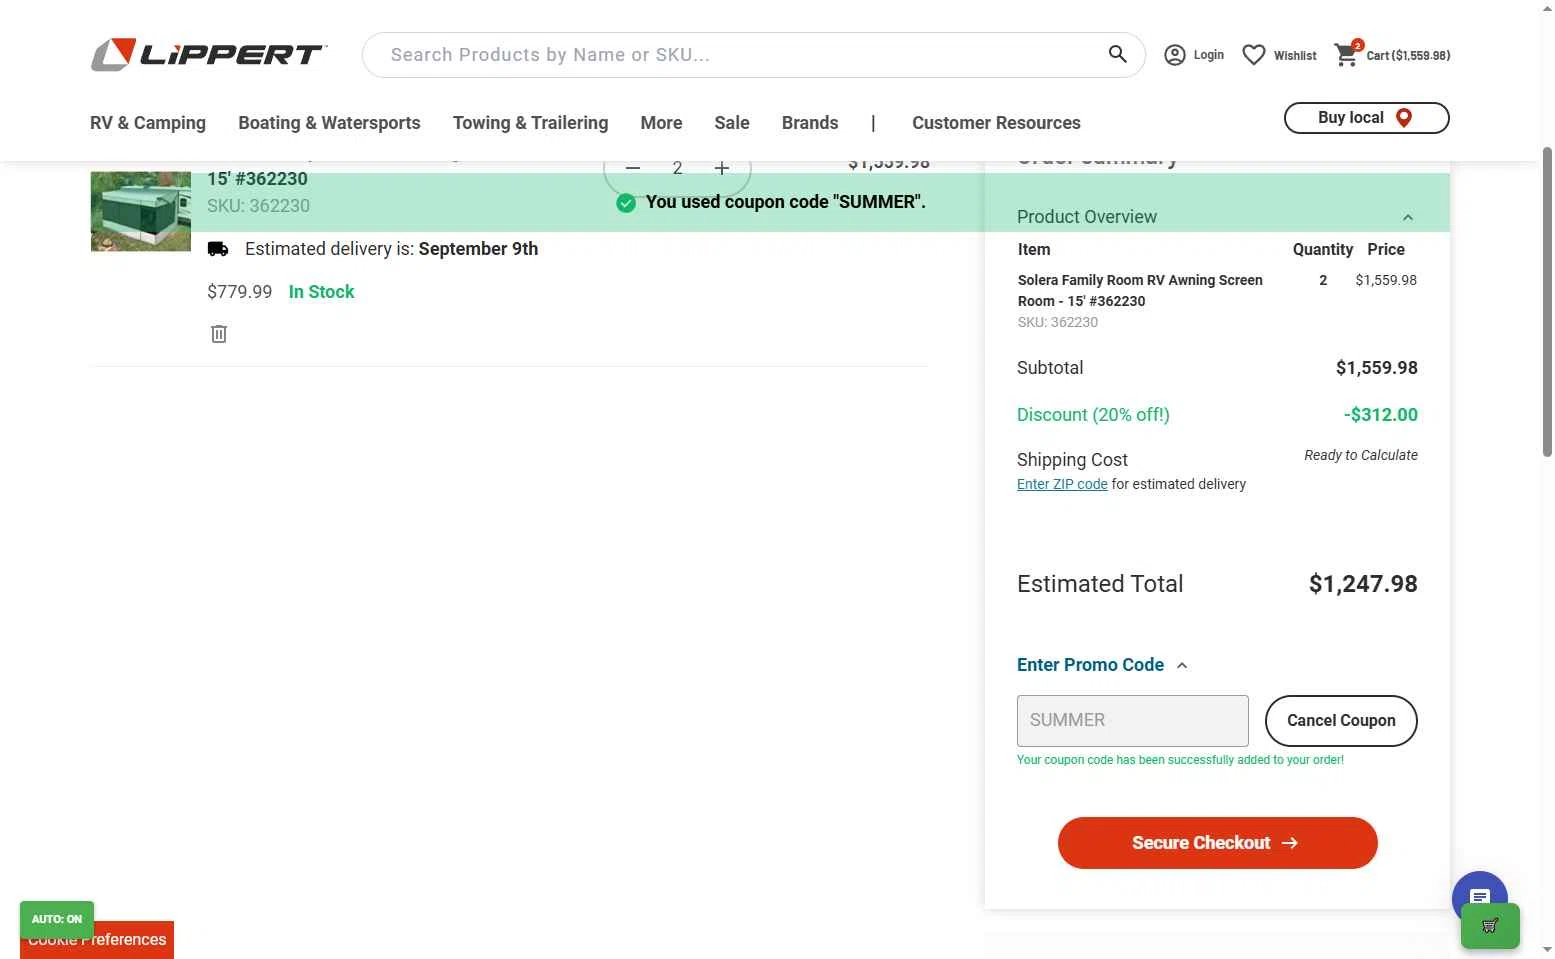Open Cookie Preferences button

tap(97, 940)
